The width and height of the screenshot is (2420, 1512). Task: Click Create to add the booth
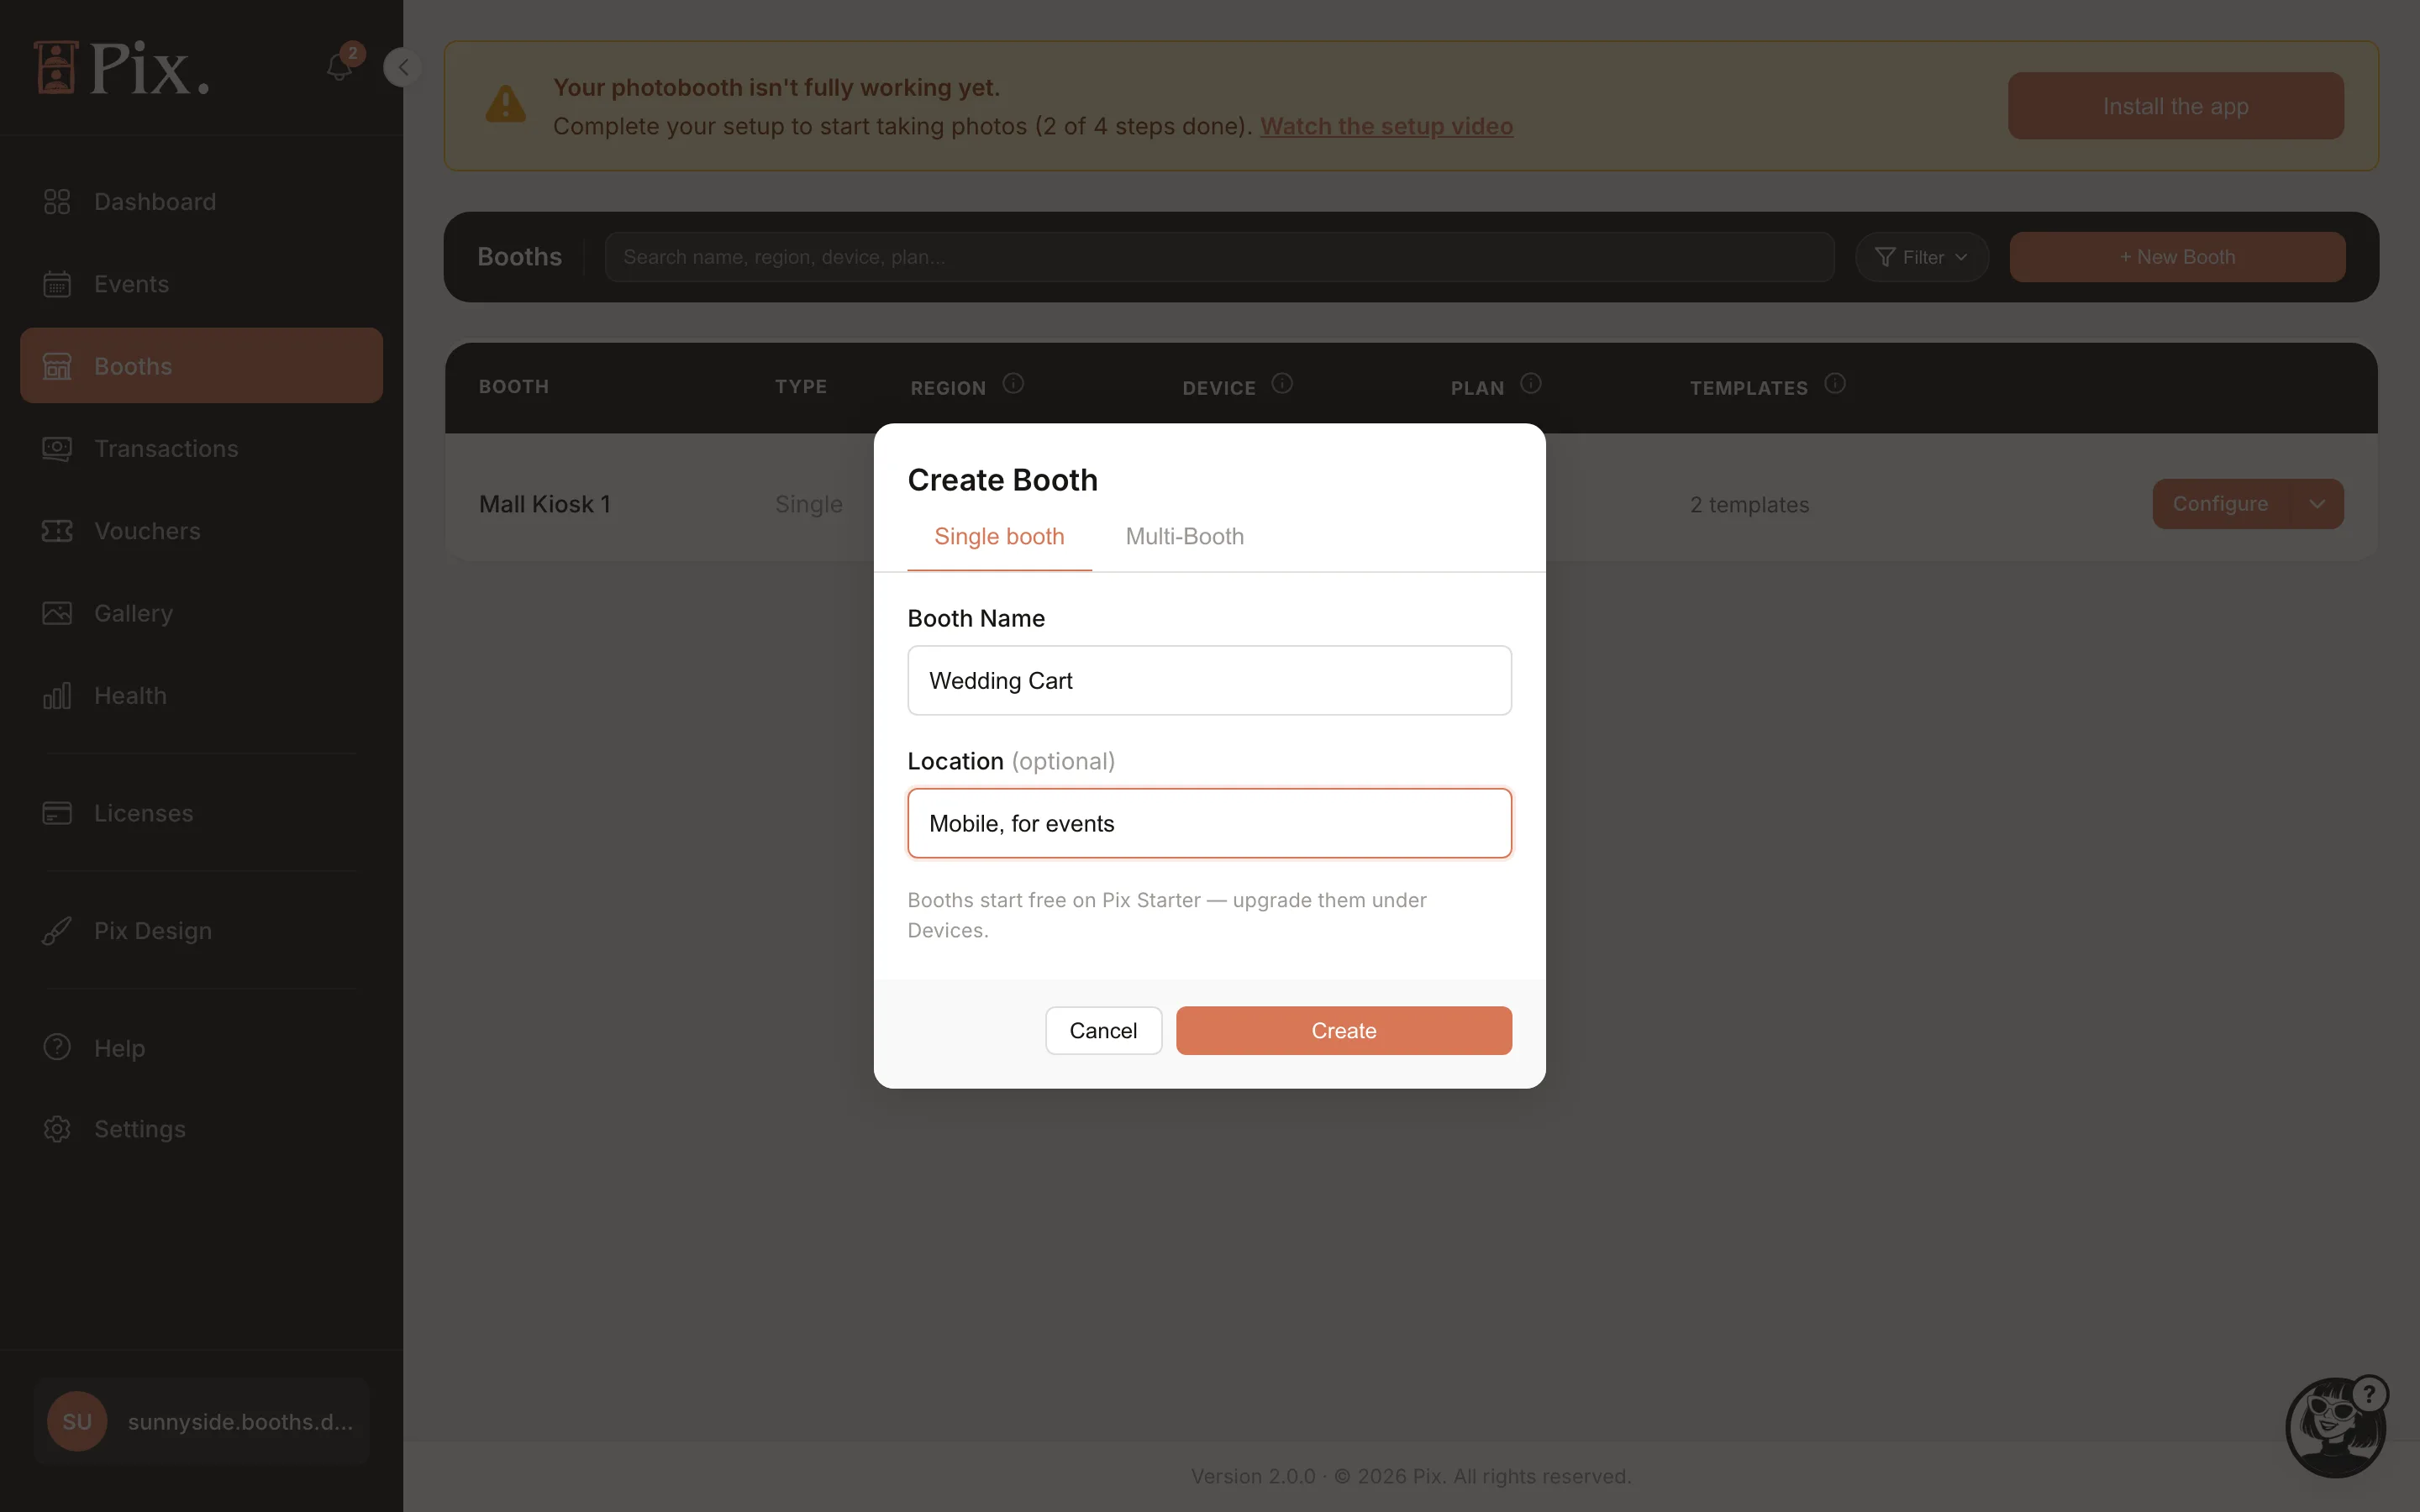coord(1343,1031)
